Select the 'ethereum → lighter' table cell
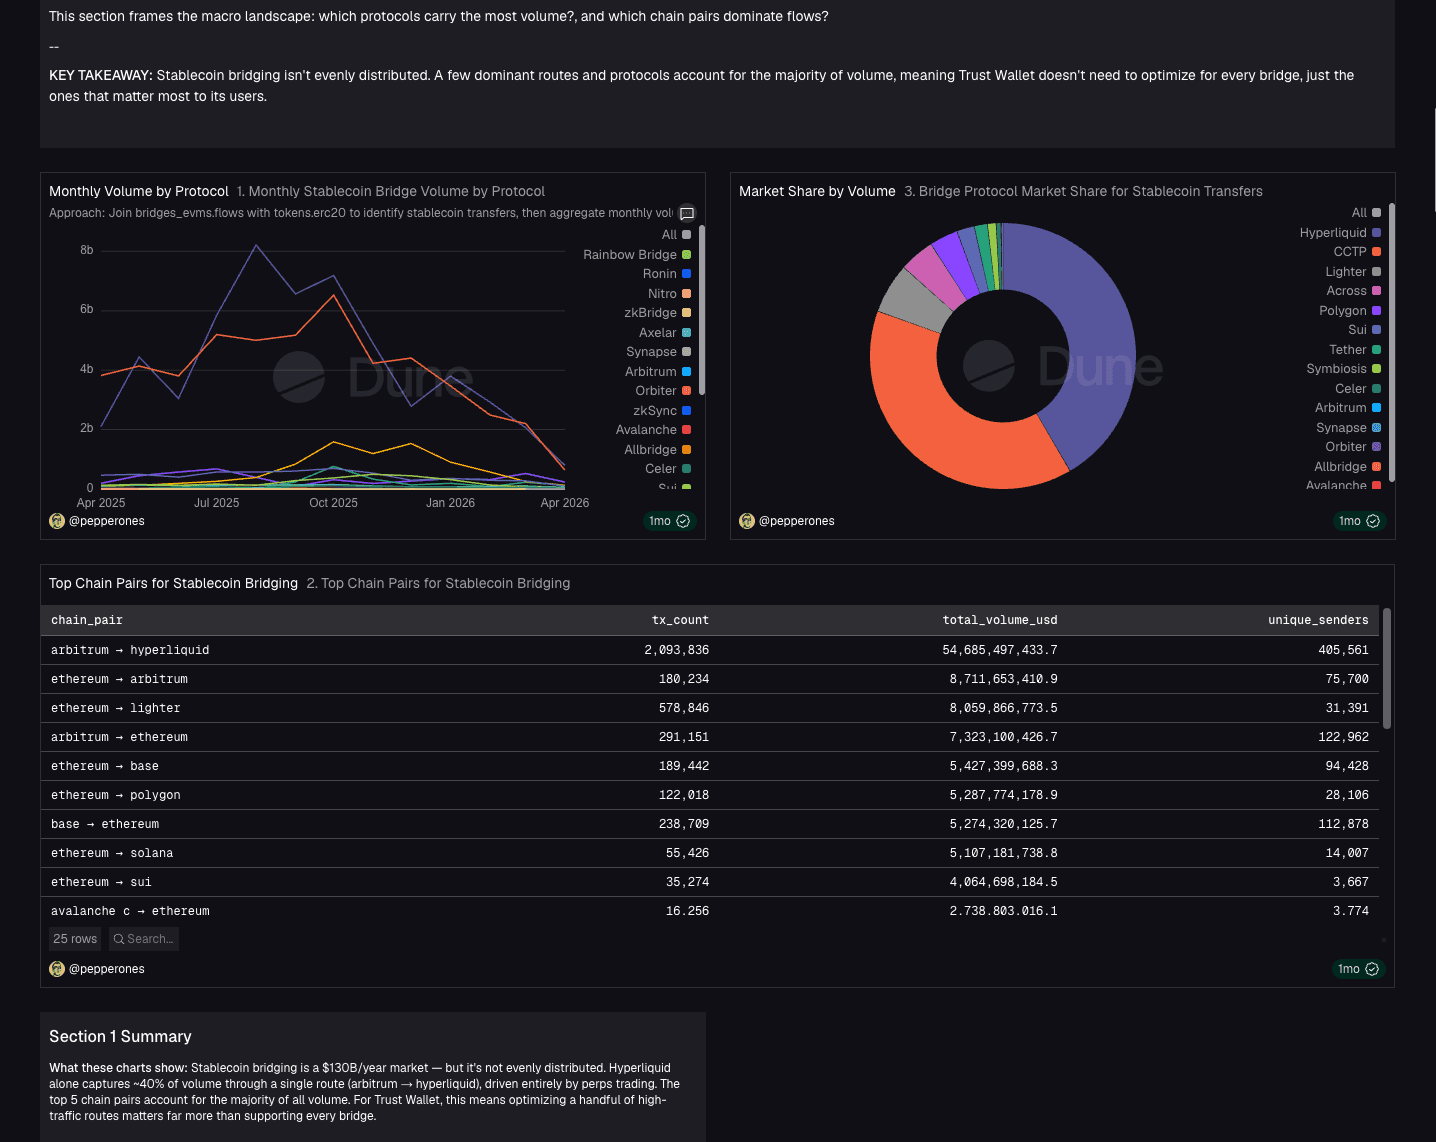Viewport: 1436px width, 1142px height. click(x=116, y=708)
